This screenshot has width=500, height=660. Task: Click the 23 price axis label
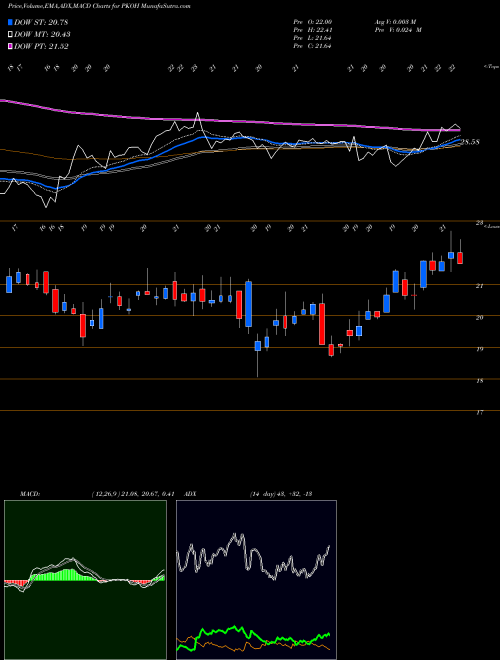(479, 223)
